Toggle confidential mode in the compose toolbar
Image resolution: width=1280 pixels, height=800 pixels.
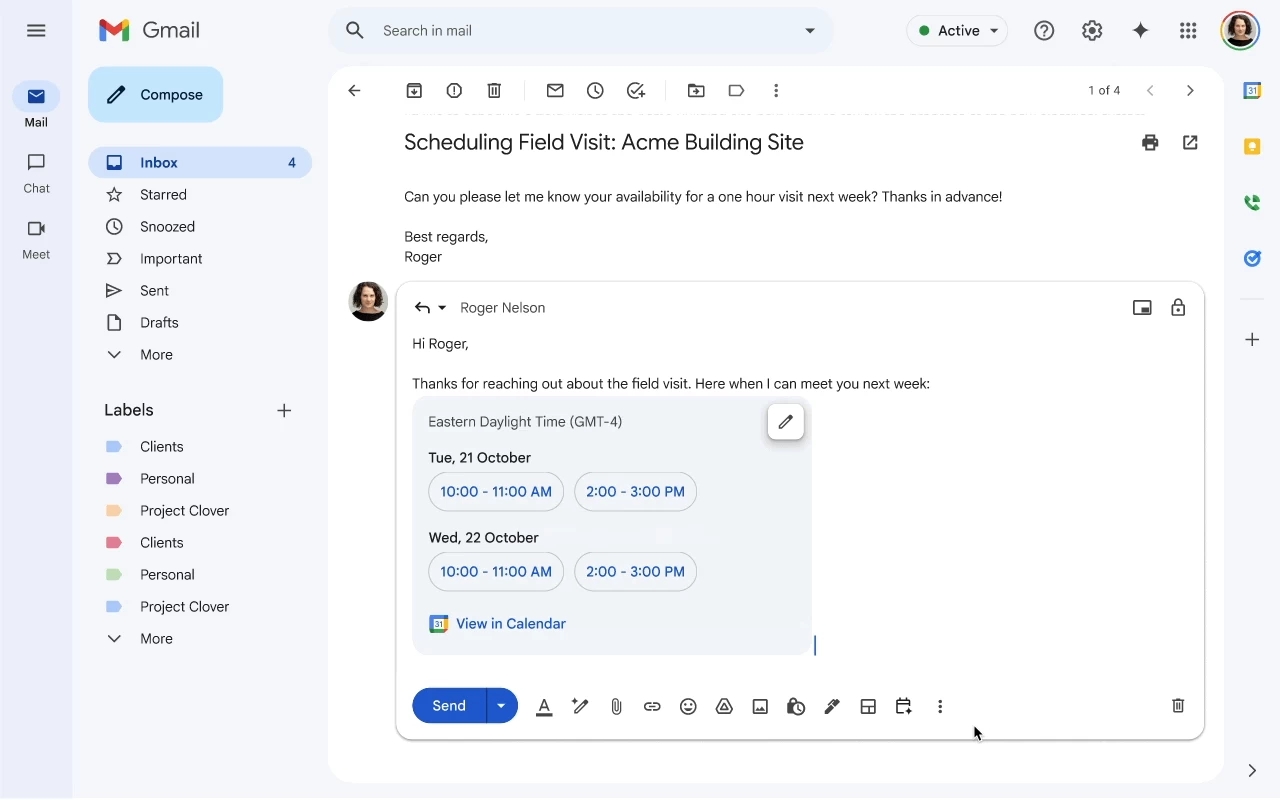796,706
